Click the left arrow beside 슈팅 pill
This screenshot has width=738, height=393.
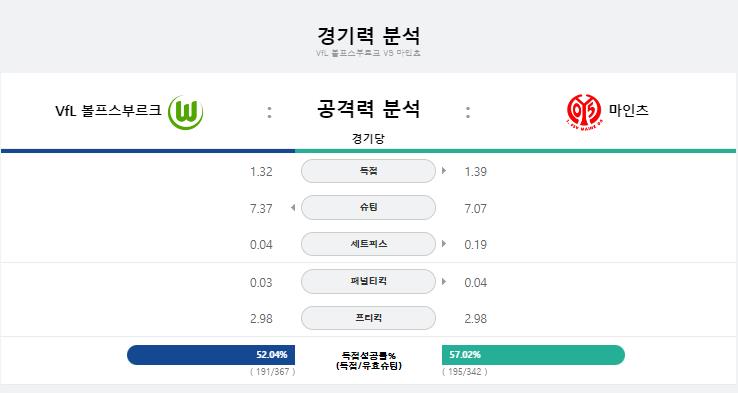[293, 208]
